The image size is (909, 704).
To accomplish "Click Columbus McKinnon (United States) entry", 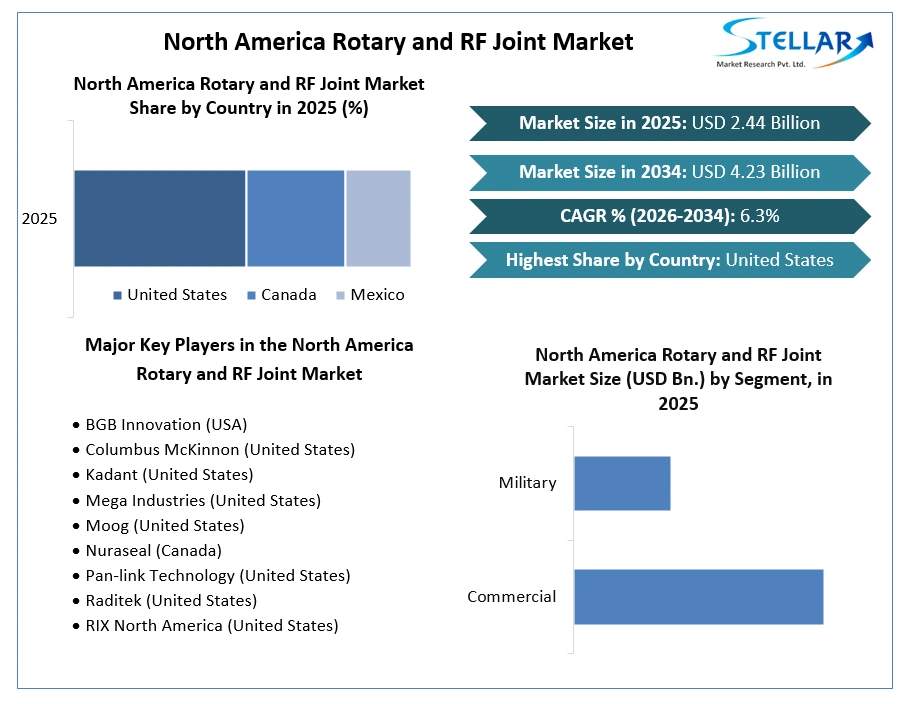I will [x=220, y=450].
